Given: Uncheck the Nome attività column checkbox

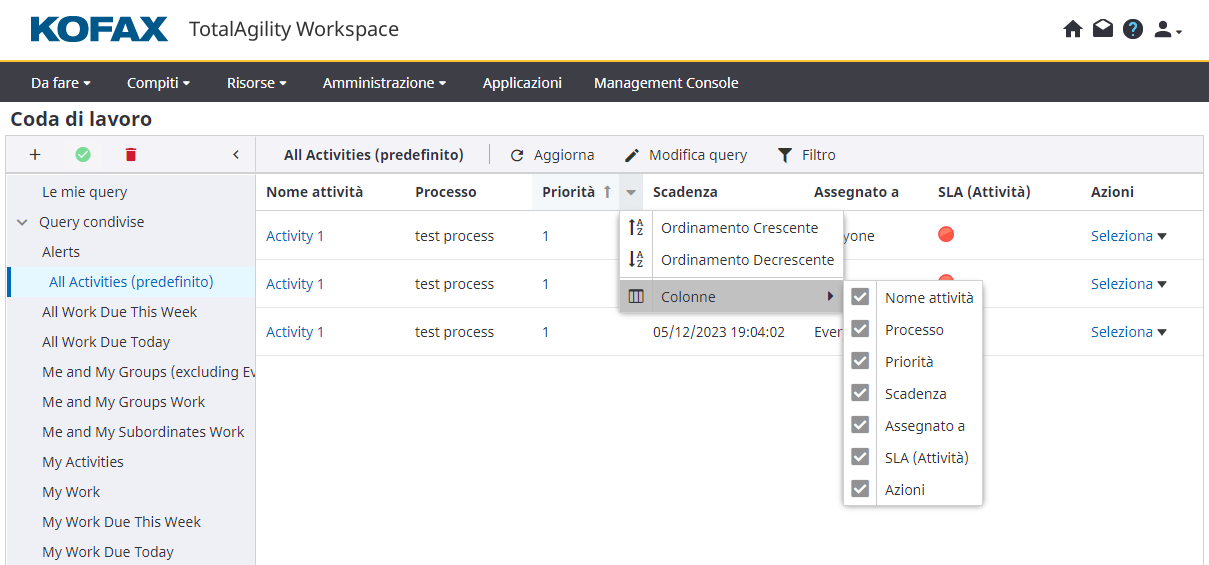Looking at the screenshot, I should [860, 297].
